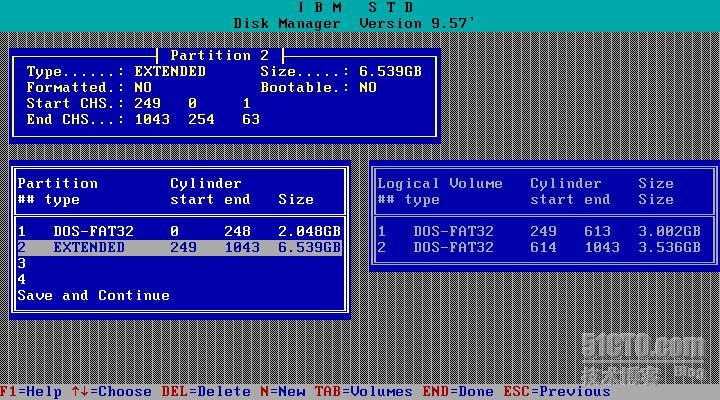Select partition 1 DOS-FAT32 row
The image size is (720, 400).
180,231
